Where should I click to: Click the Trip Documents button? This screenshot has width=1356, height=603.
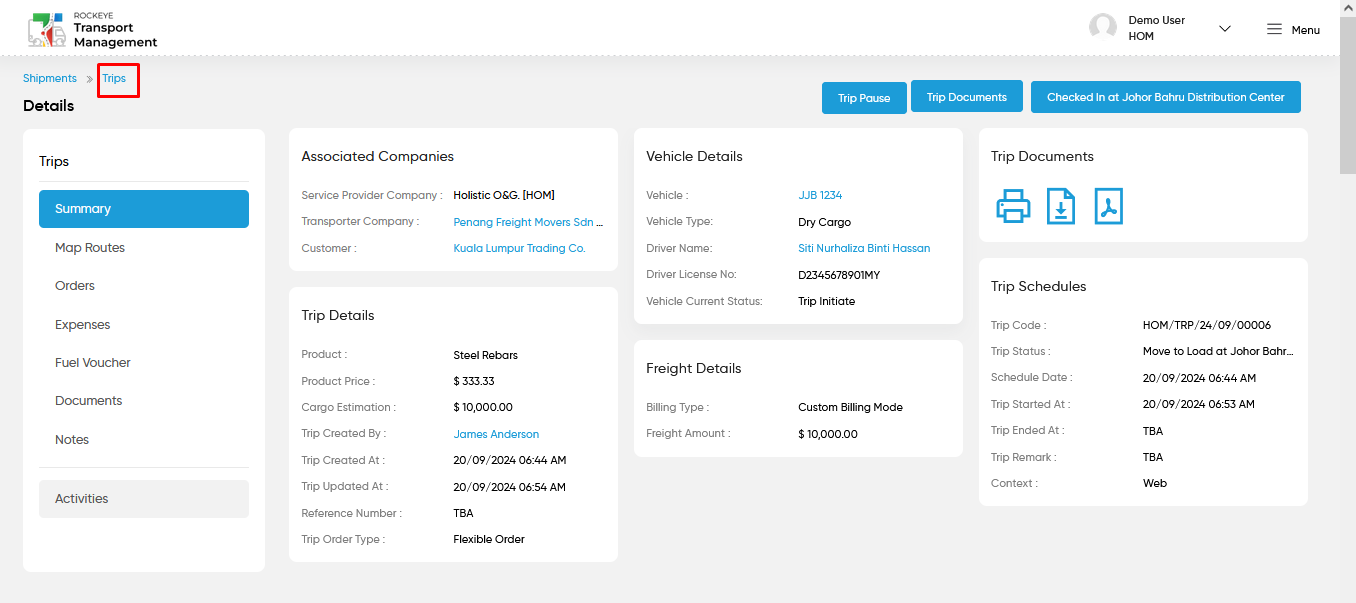tap(967, 97)
